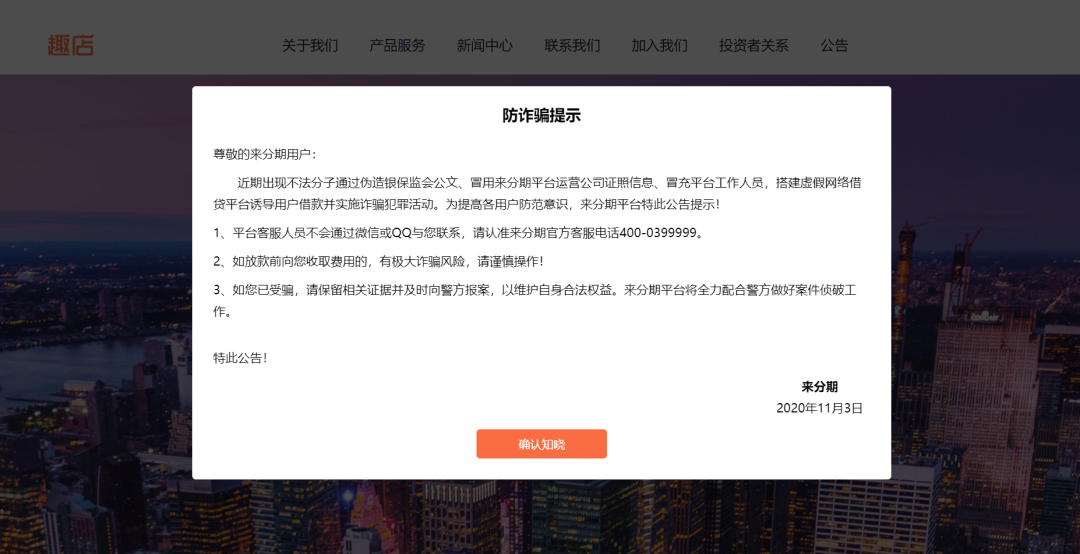Image resolution: width=1080 pixels, height=554 pixels.
Task: Click the greeting line 尊敬的来分期用户：
Action: point(265,154)
